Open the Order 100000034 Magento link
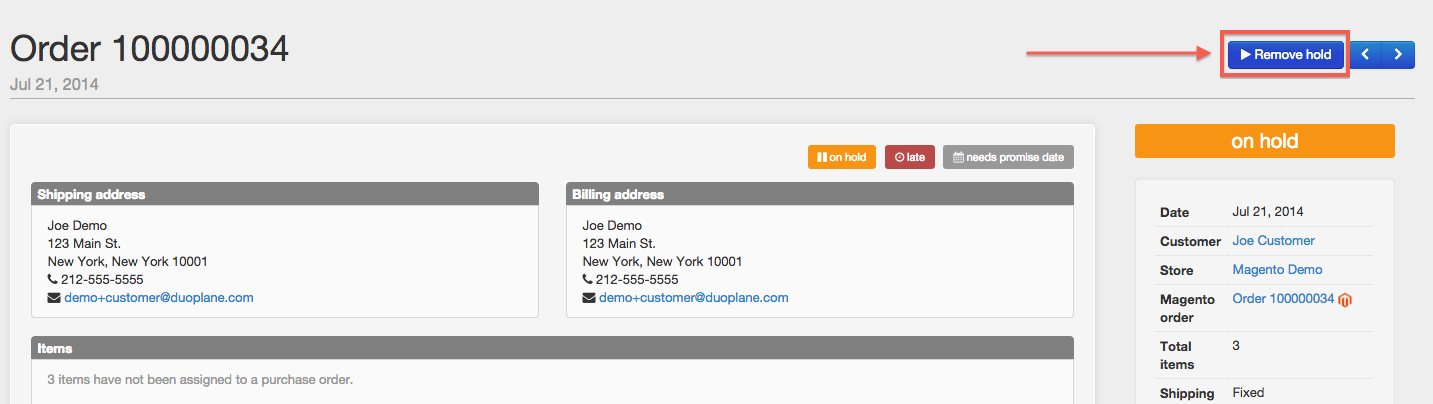1433x404 pixels. pyautogui.click(x=1283, y=299)
